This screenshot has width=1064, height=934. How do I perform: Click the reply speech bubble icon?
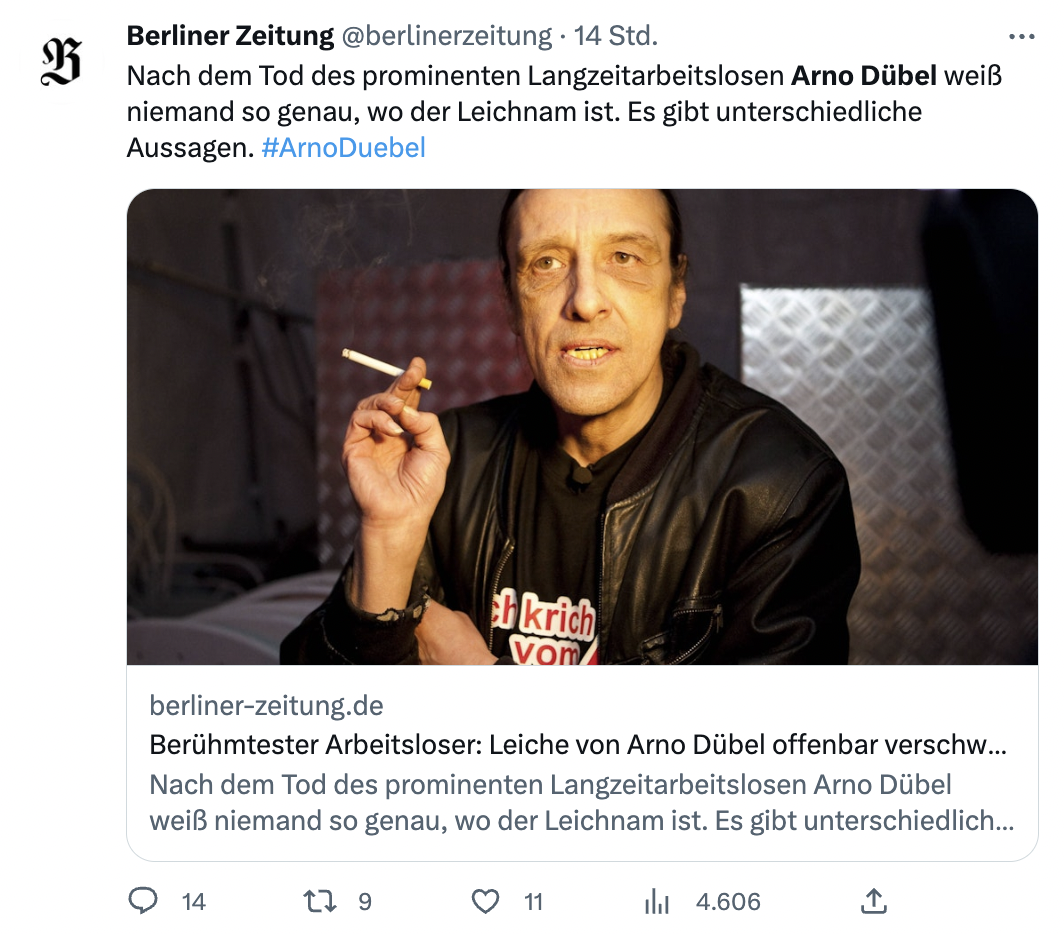pyautogui.click(x=144, y=901)
